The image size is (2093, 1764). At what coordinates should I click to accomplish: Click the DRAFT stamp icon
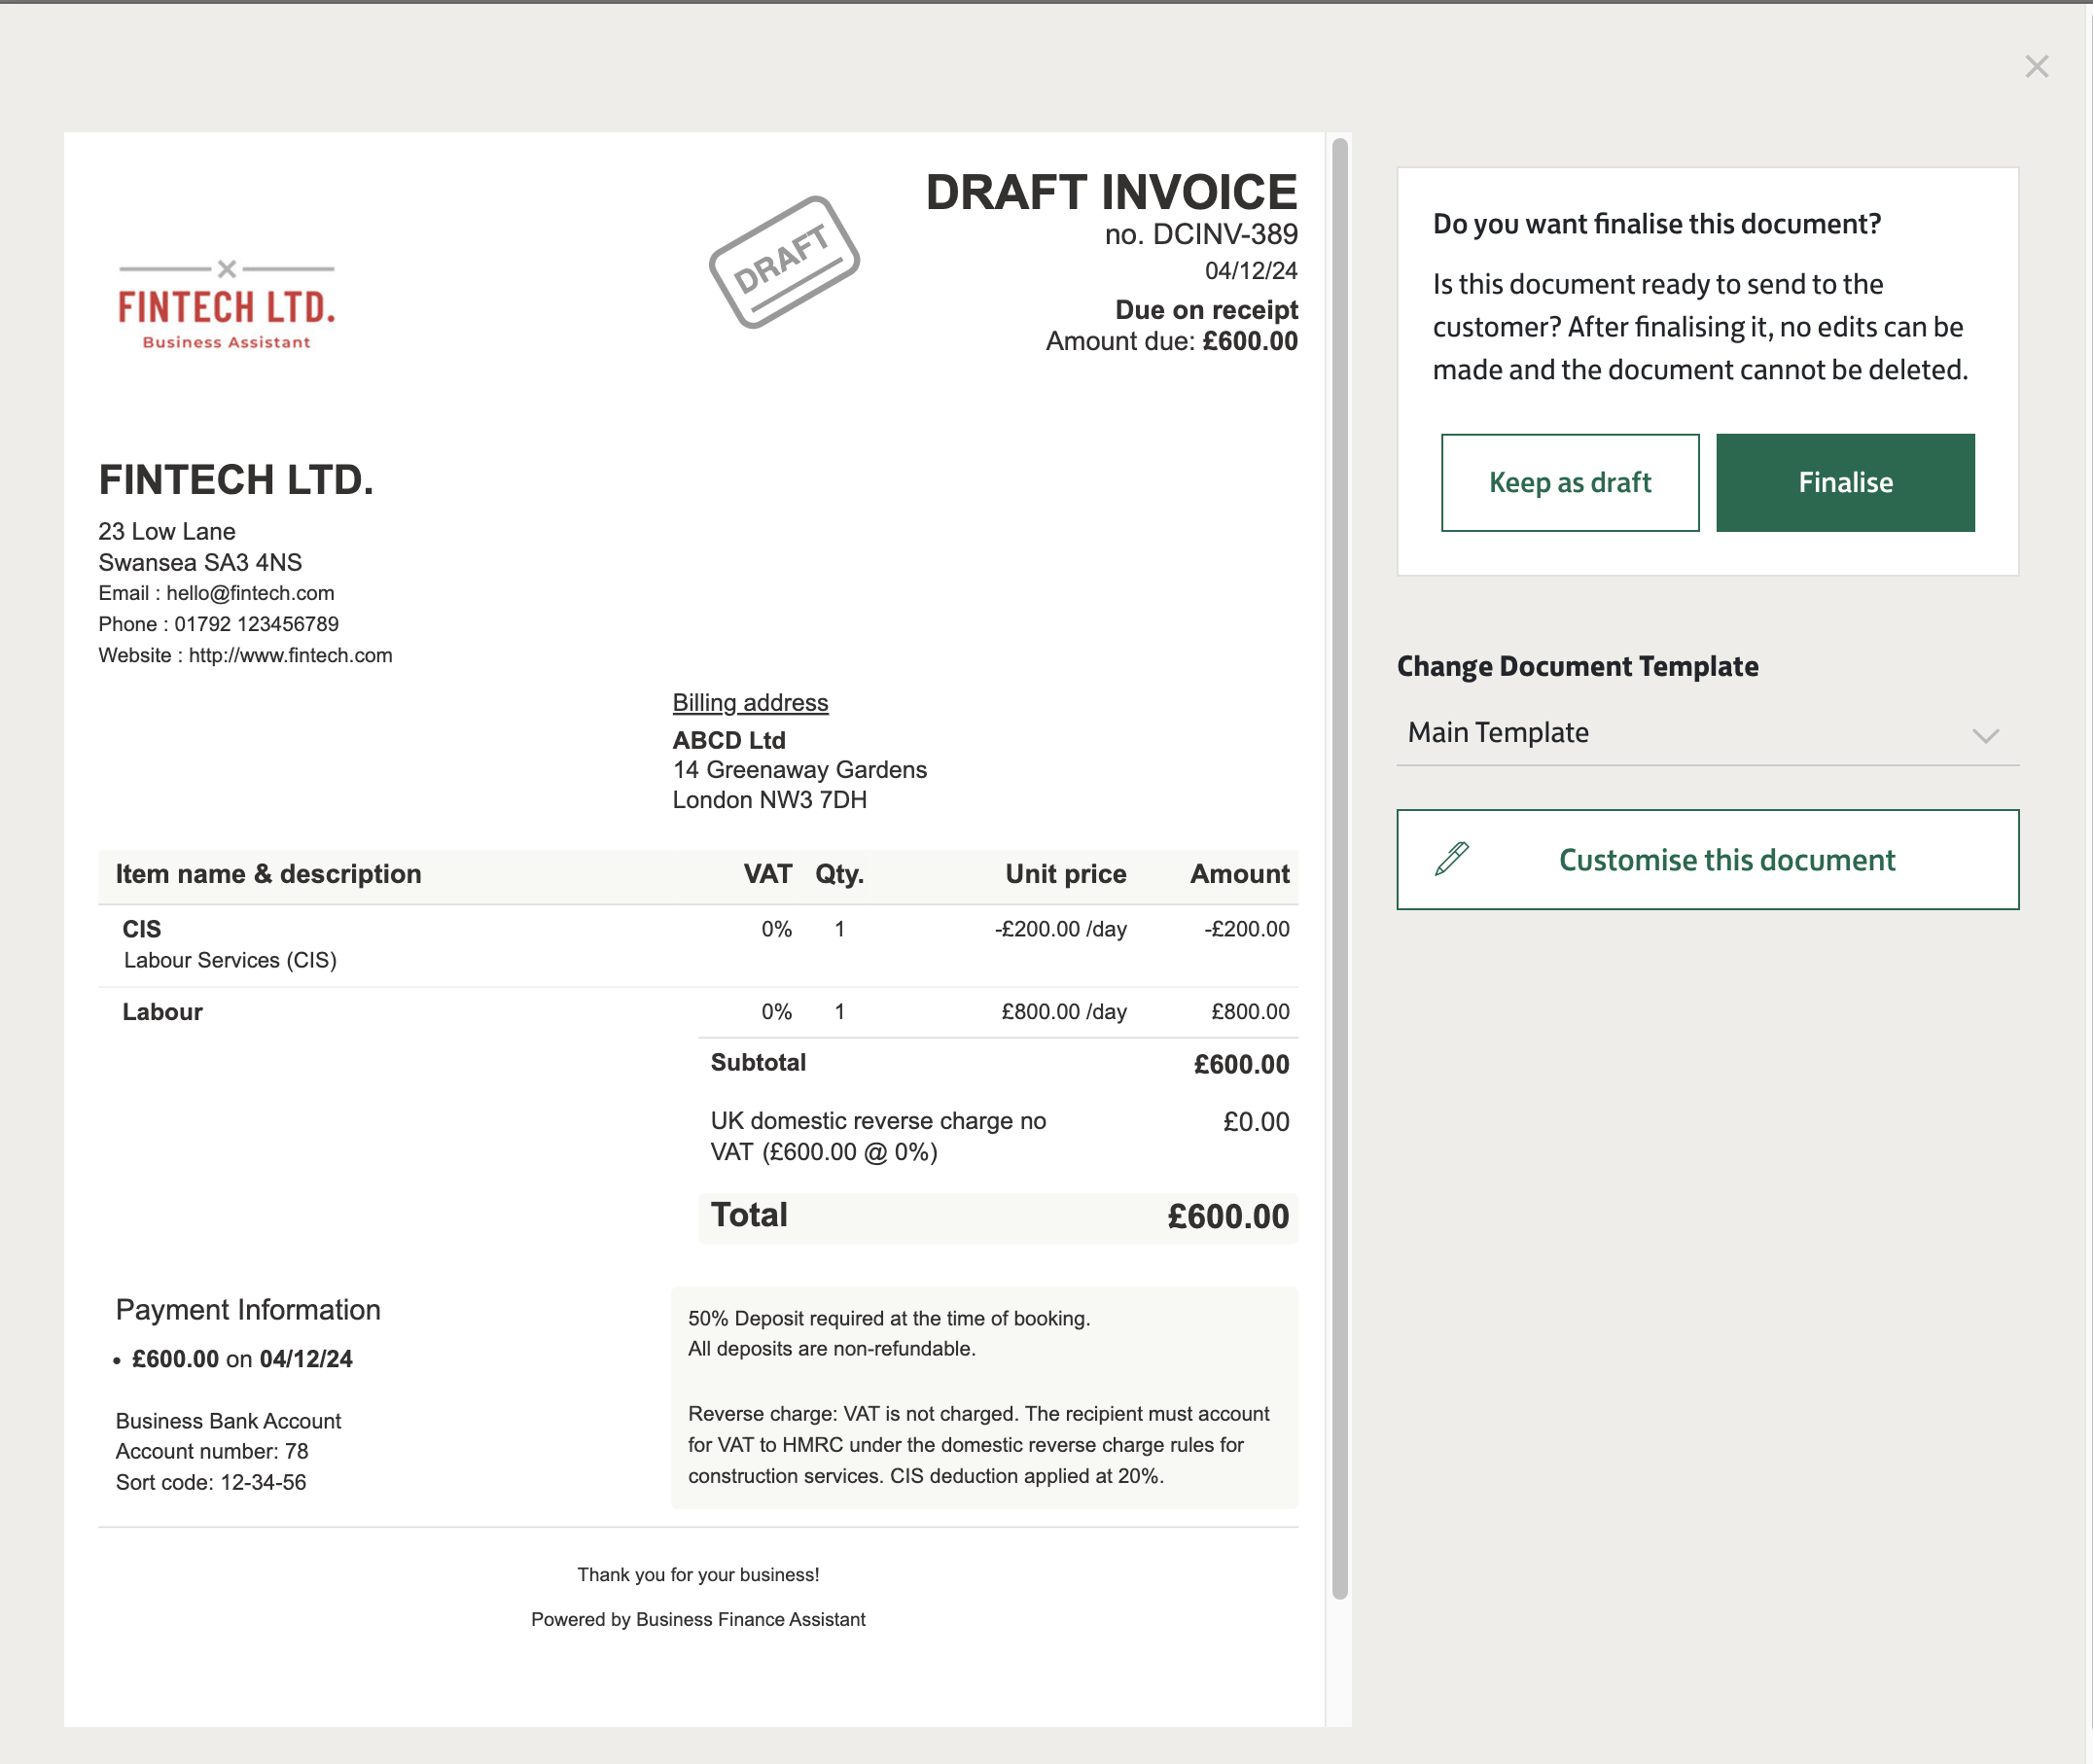click(784, 262)
